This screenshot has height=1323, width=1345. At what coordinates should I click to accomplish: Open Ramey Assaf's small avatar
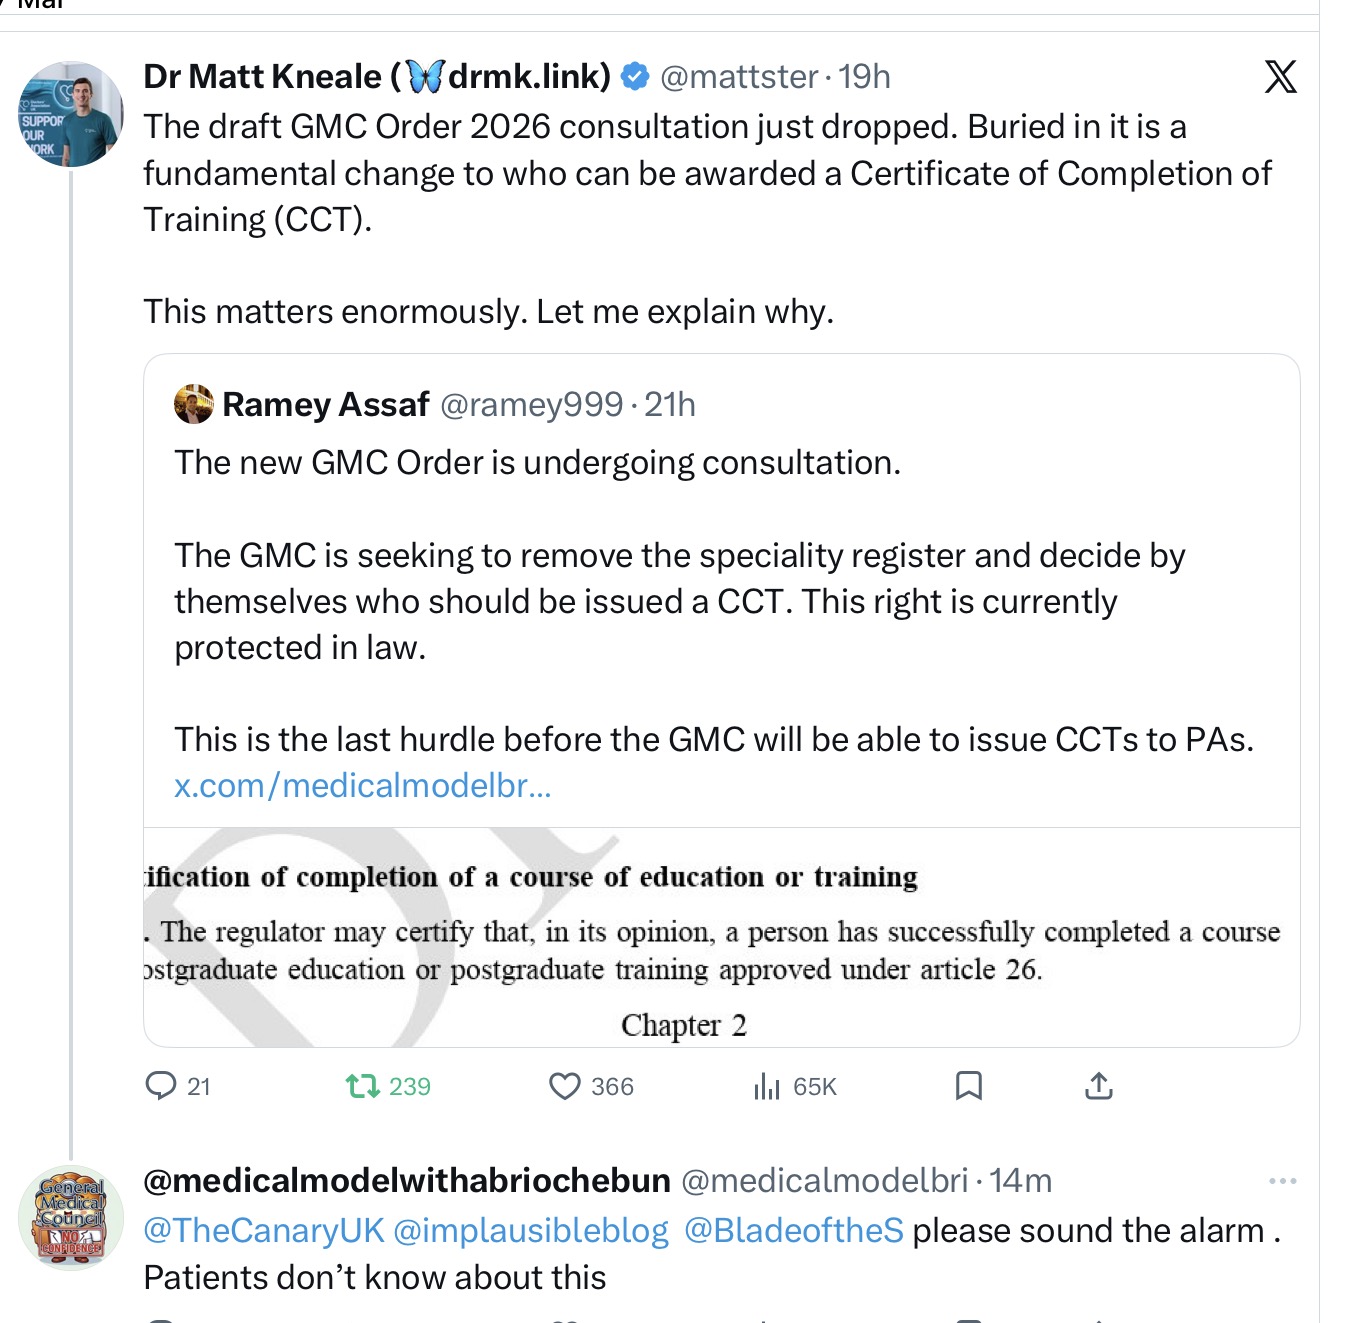pos(194,404)
